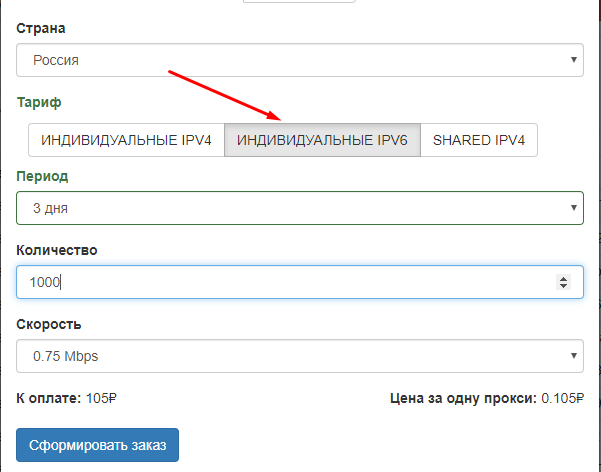This screenshot has height=472, width=601.
Task: Click the Скорость field label
Action: pyautogui.click(x=49, y=324)
